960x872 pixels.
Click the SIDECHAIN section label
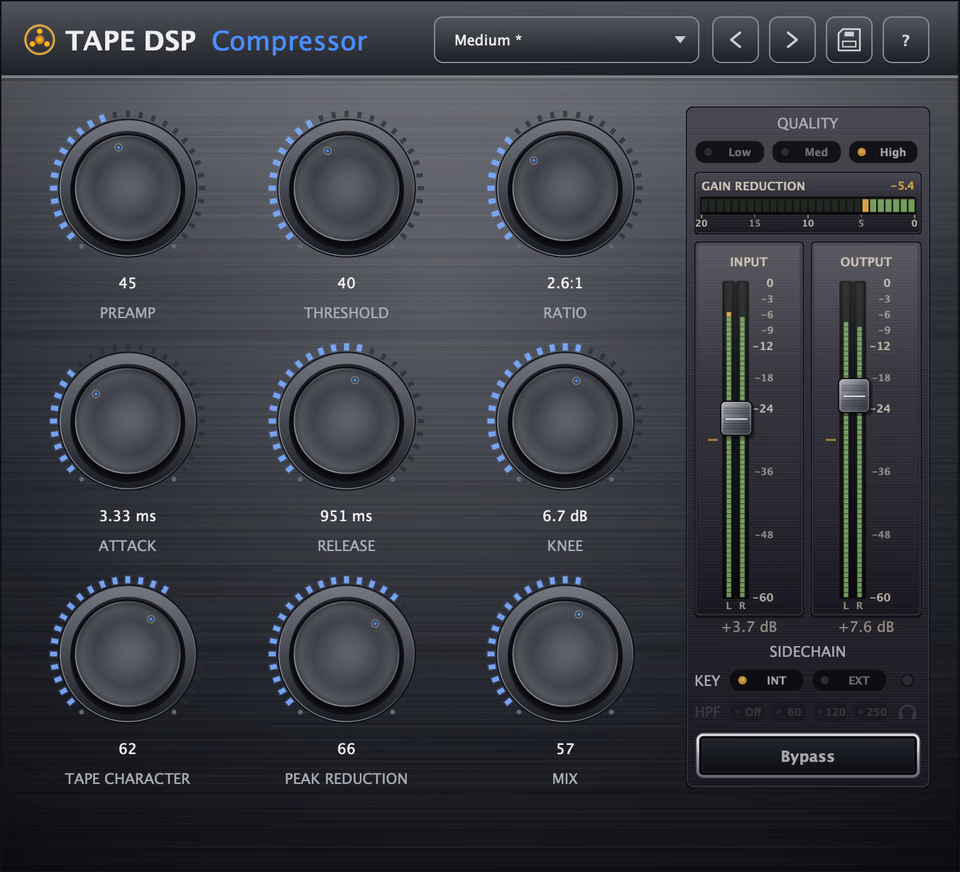click(808, 652)
